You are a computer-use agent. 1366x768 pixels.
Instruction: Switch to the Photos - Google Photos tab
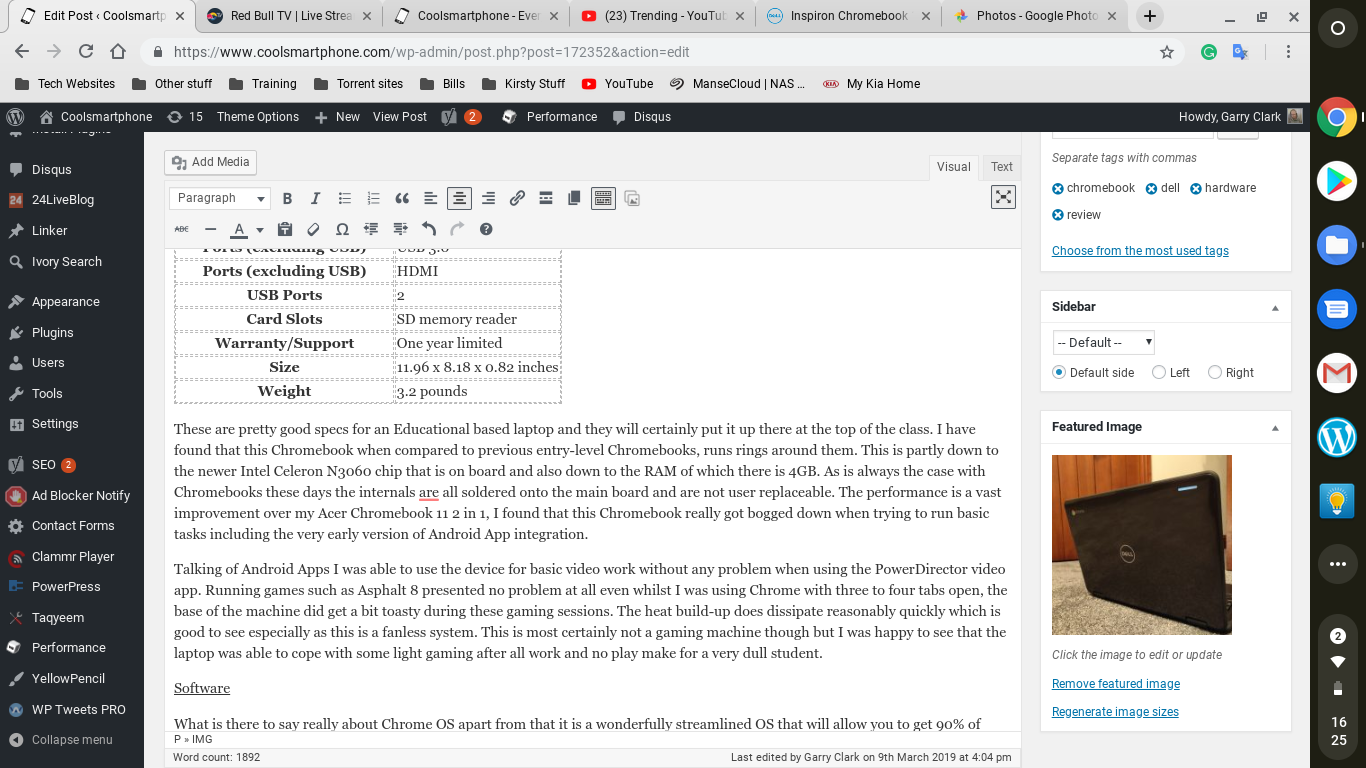tap(1035, 16)
